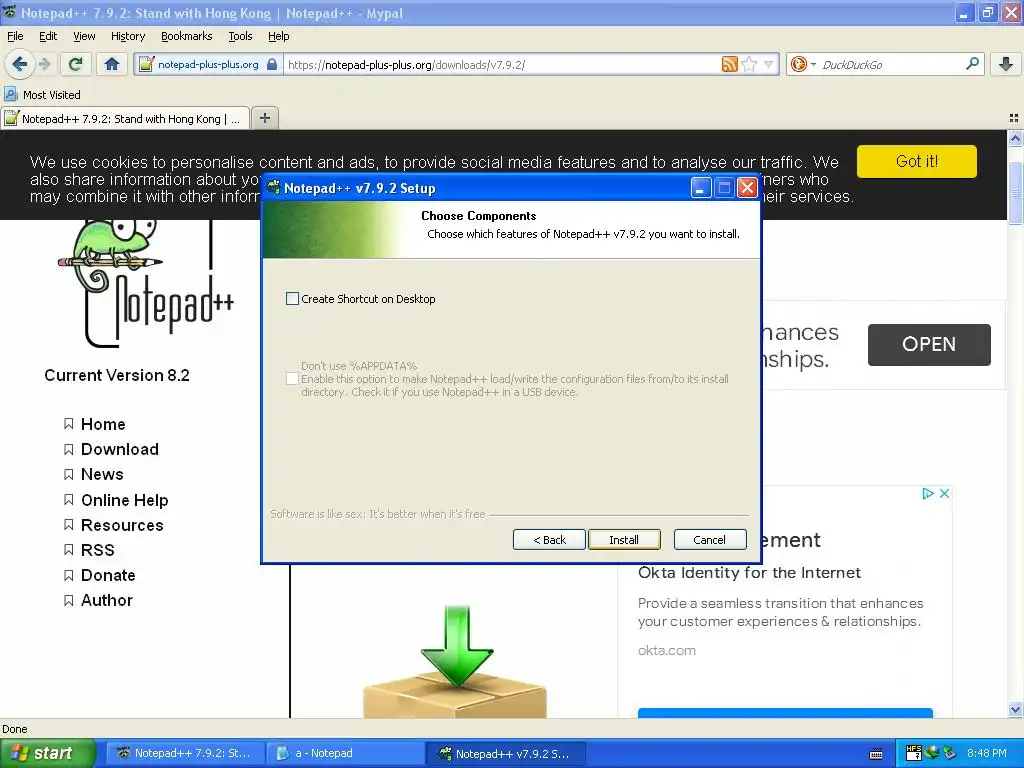The height and width of the screenshot is (768, 1024).
Task: Click the system tray clock
Action: click(x=987, y=753)
